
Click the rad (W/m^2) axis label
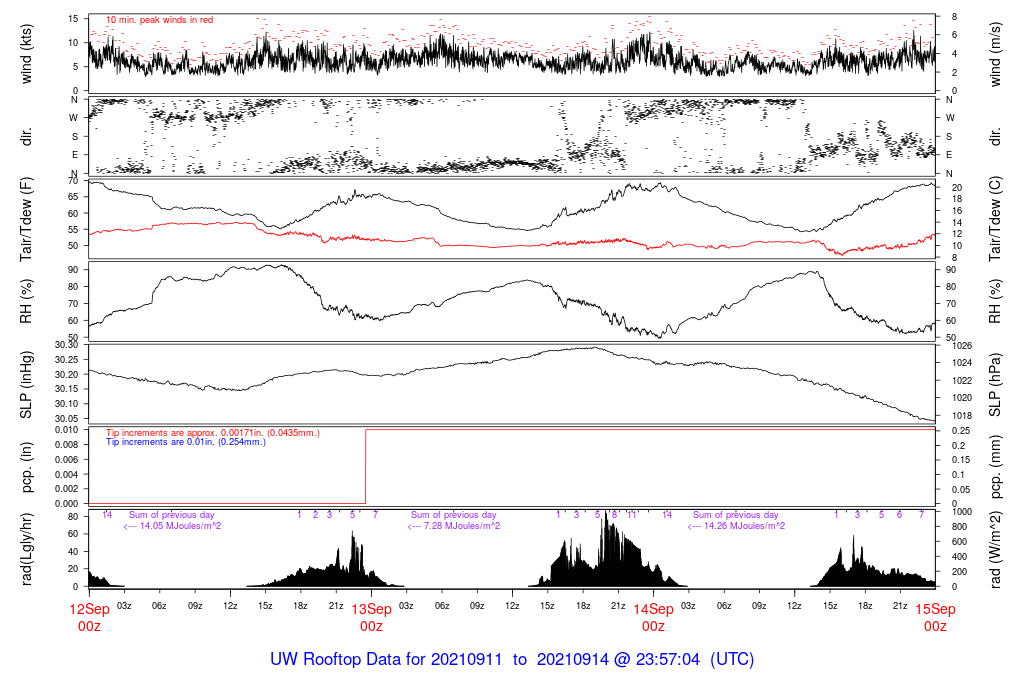click(997, 548)
